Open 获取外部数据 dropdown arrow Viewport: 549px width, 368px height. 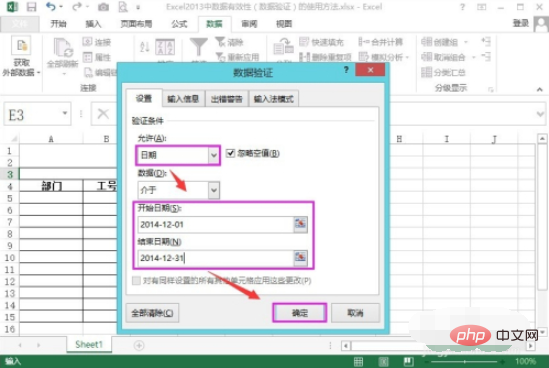(x=39, y=72)
